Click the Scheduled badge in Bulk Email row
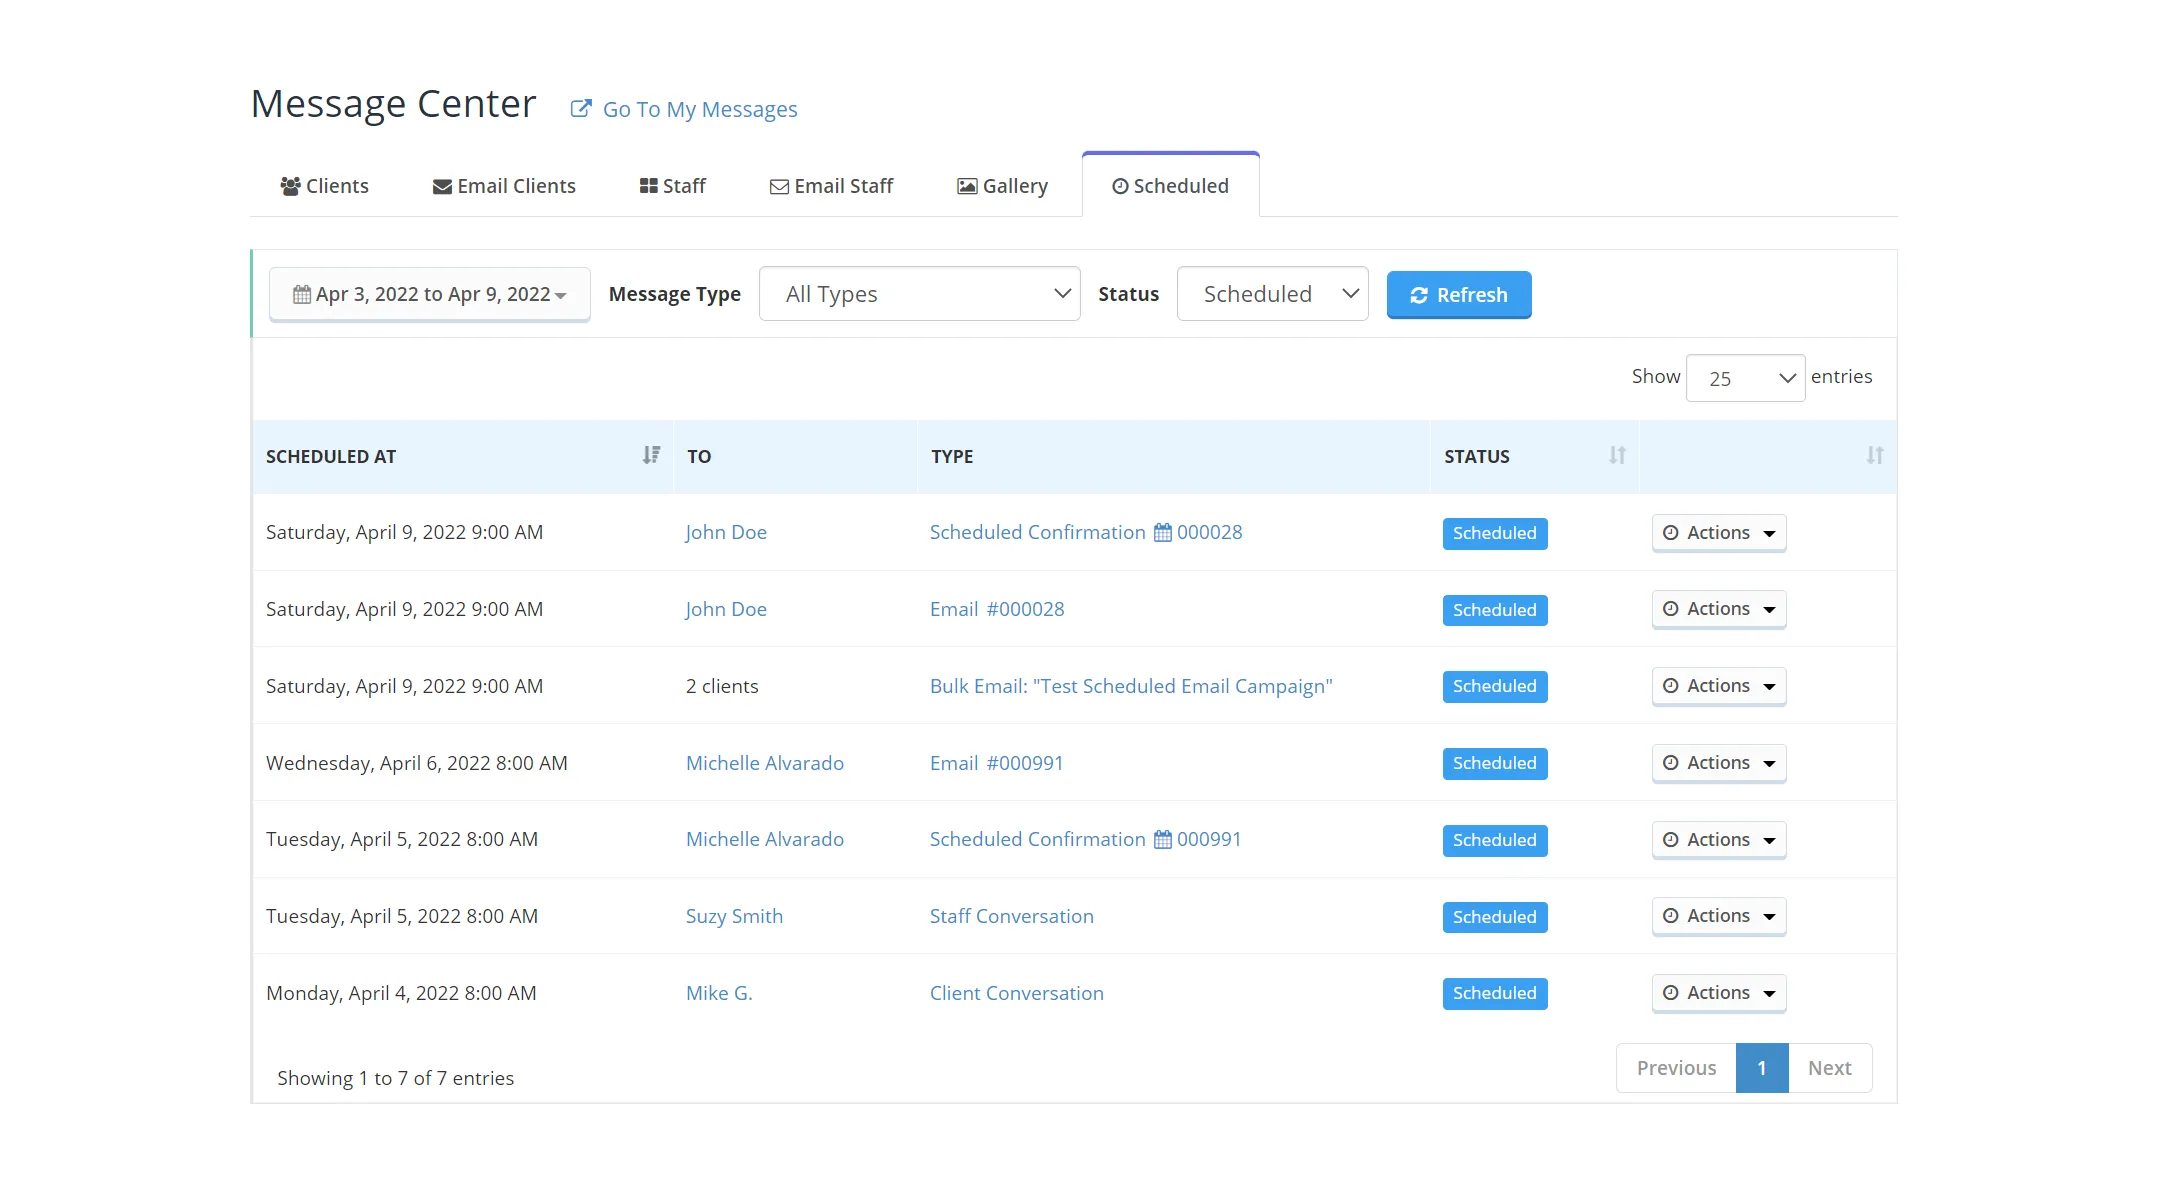Screen dimensions: 2160x1200 pyautogui.click(x=1495, y=686)
